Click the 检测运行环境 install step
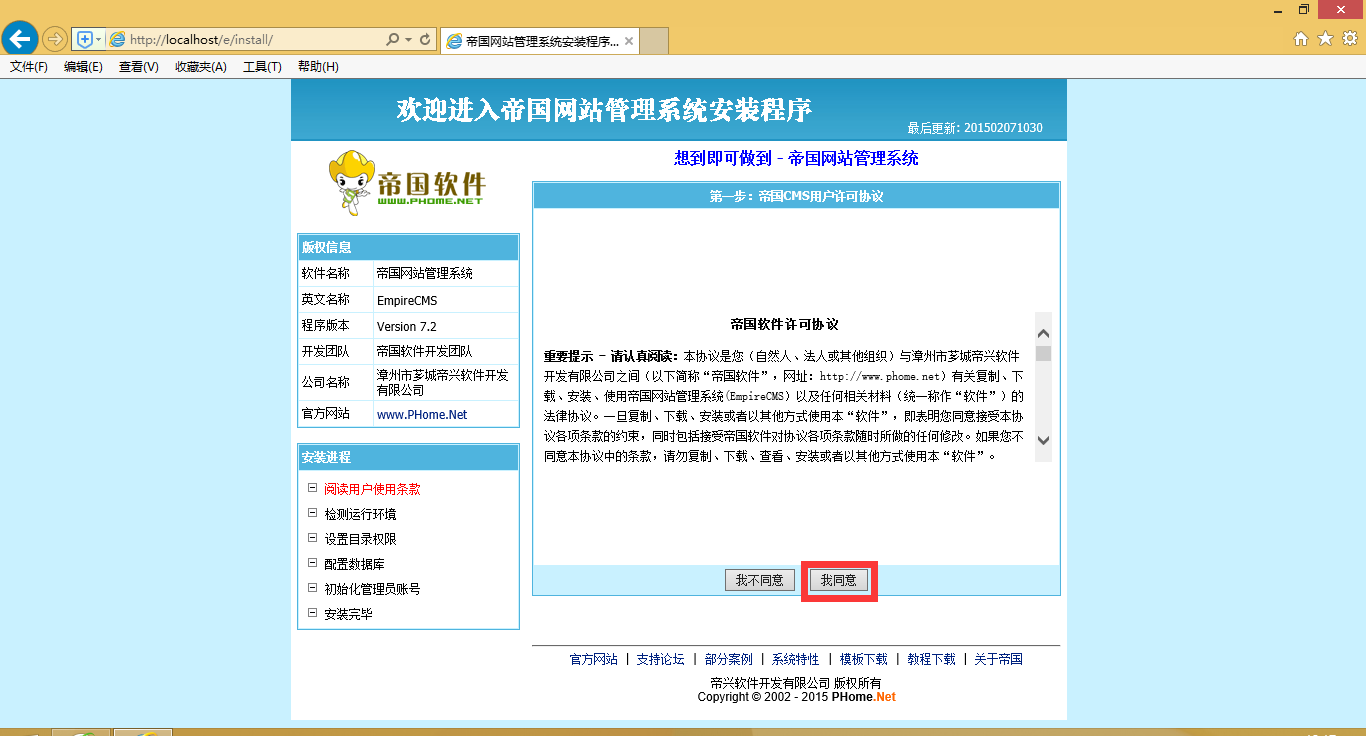The width and height of the screenshot is (1366, 736). click(360, 514)
